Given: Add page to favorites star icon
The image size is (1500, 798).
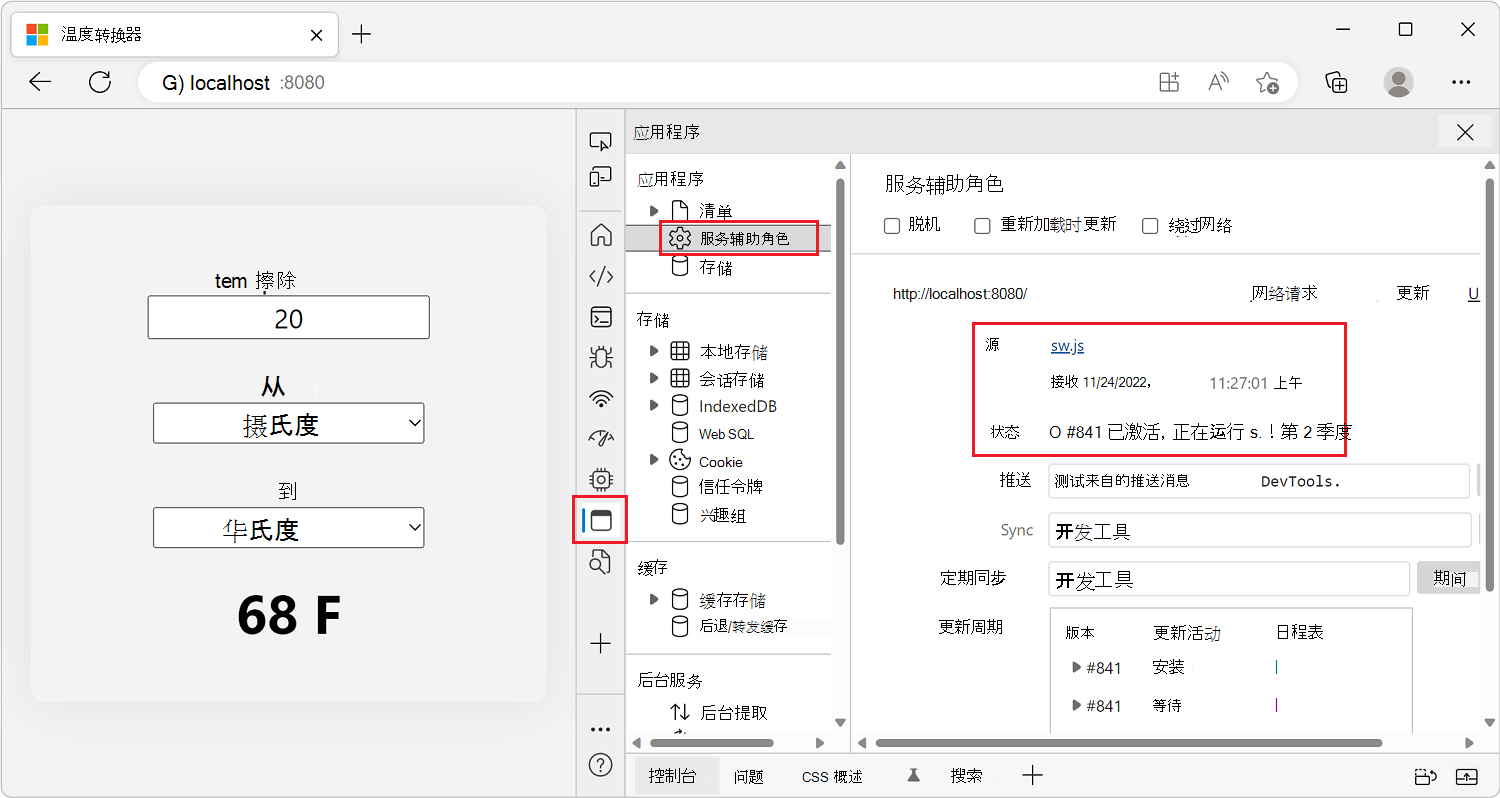Looking at the screenshot, I should coord(1267,82).
